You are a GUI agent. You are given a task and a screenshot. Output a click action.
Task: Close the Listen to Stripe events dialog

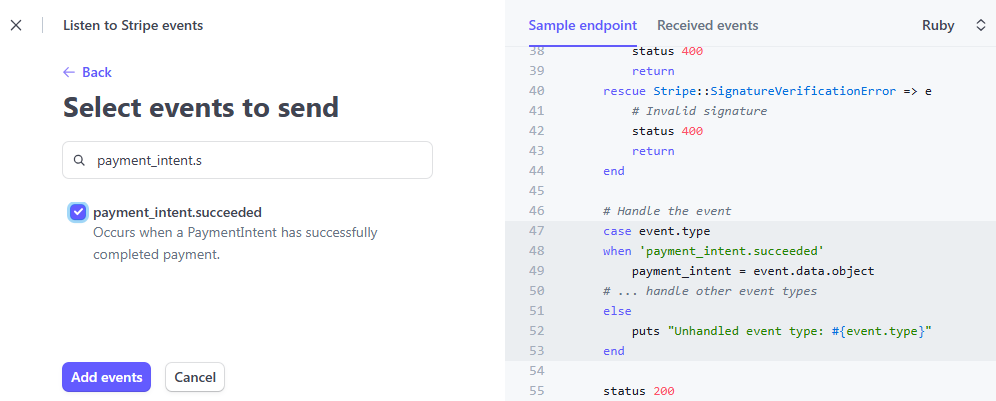(16, 25)
